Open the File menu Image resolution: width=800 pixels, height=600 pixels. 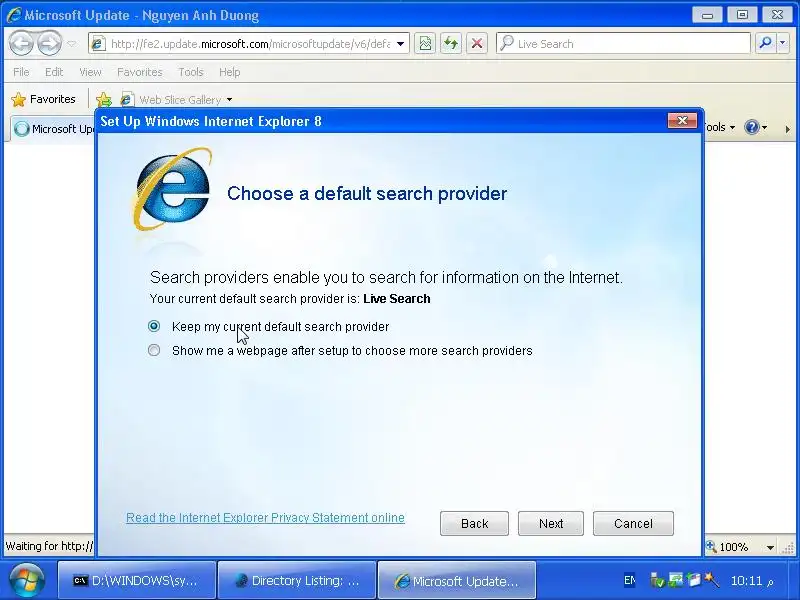click(x=21, y=72)
